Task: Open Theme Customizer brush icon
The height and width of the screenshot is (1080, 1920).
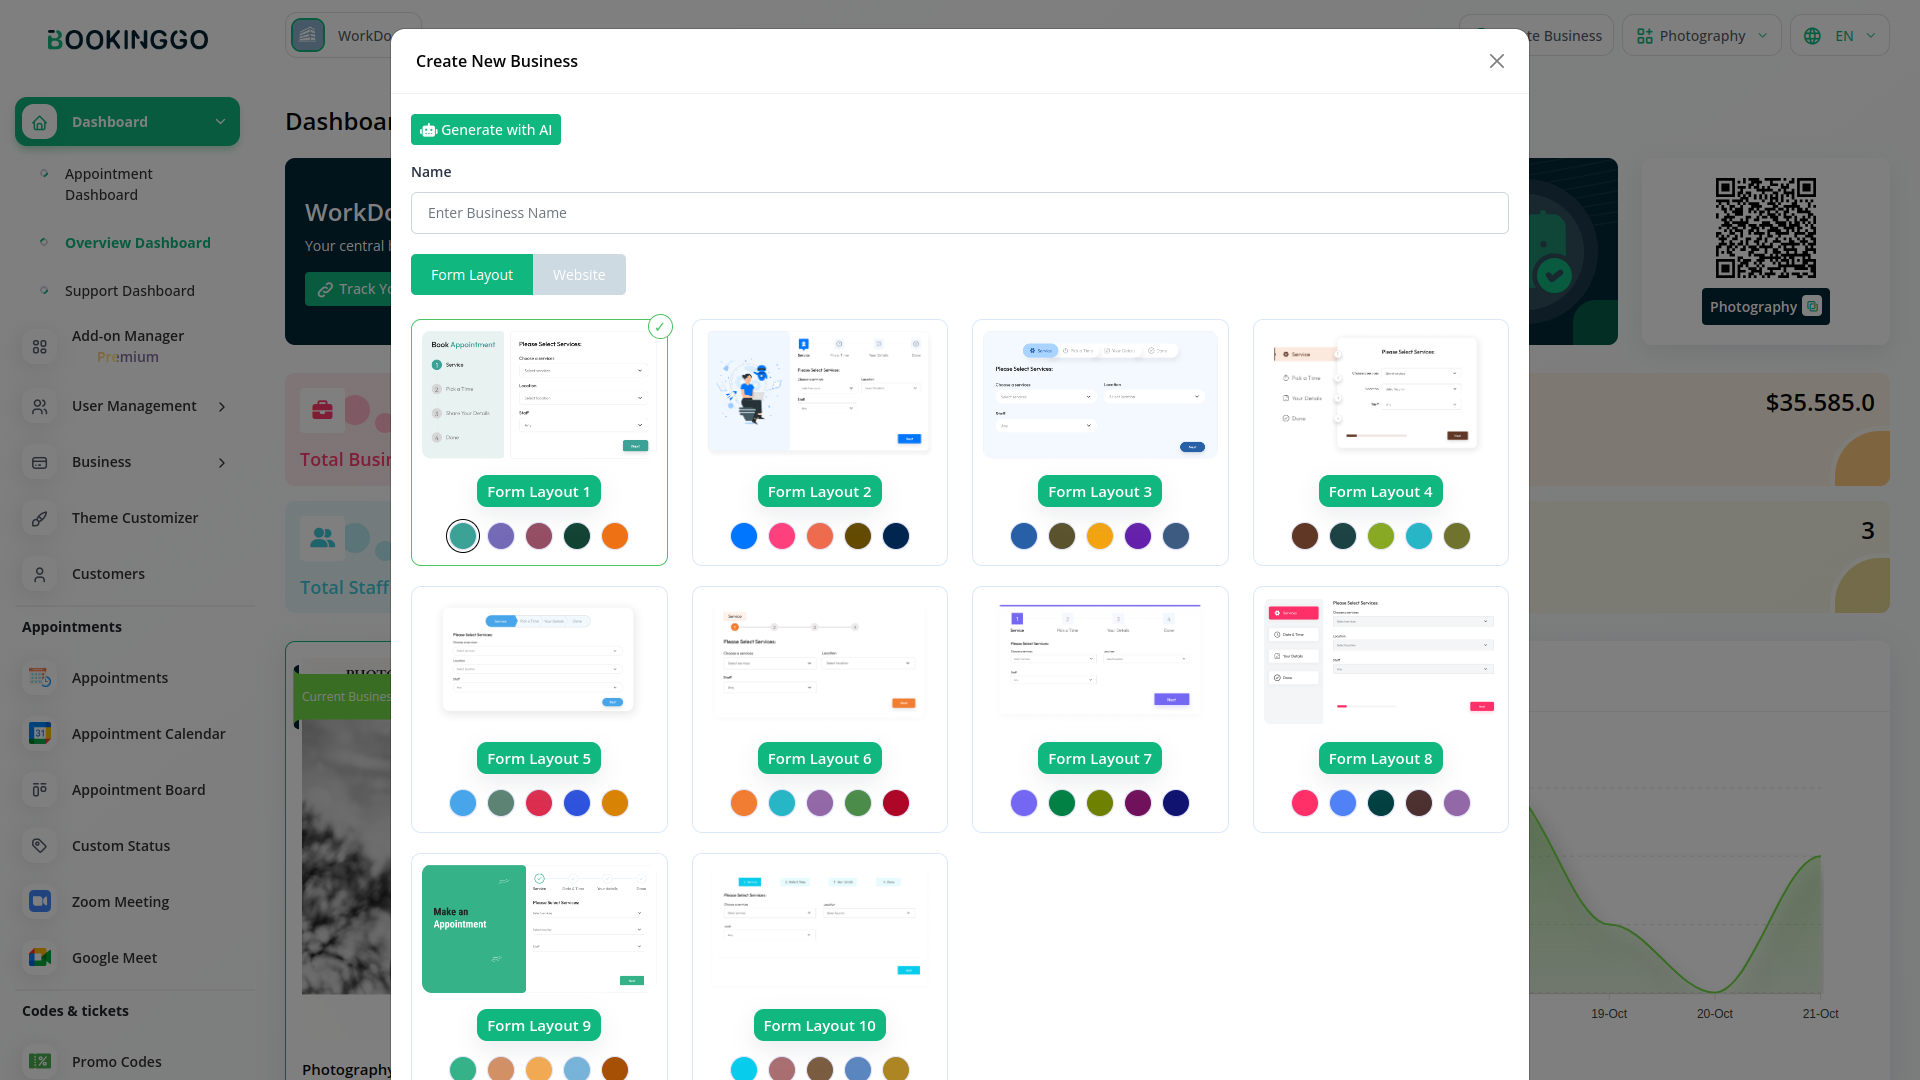Action: 40,518
